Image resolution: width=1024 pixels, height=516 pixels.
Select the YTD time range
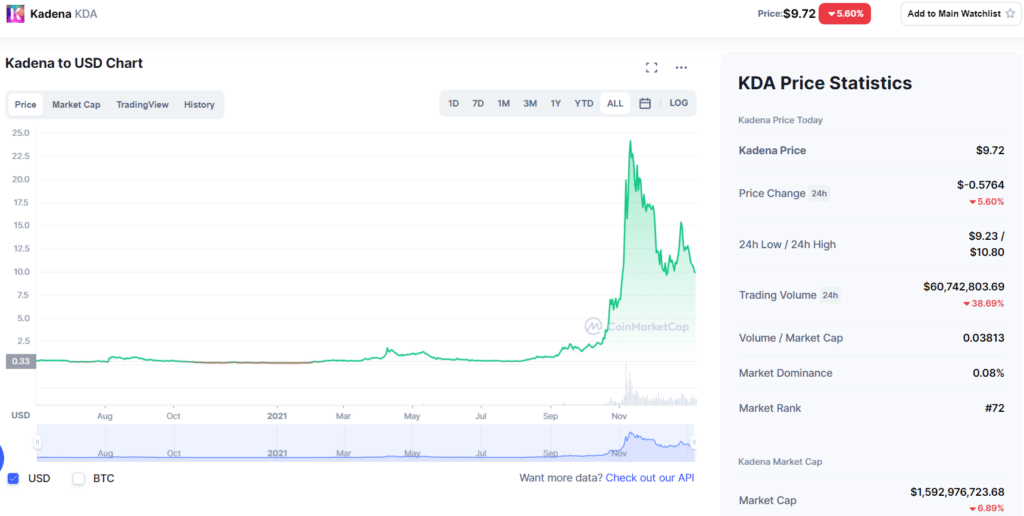pos(584,103)
